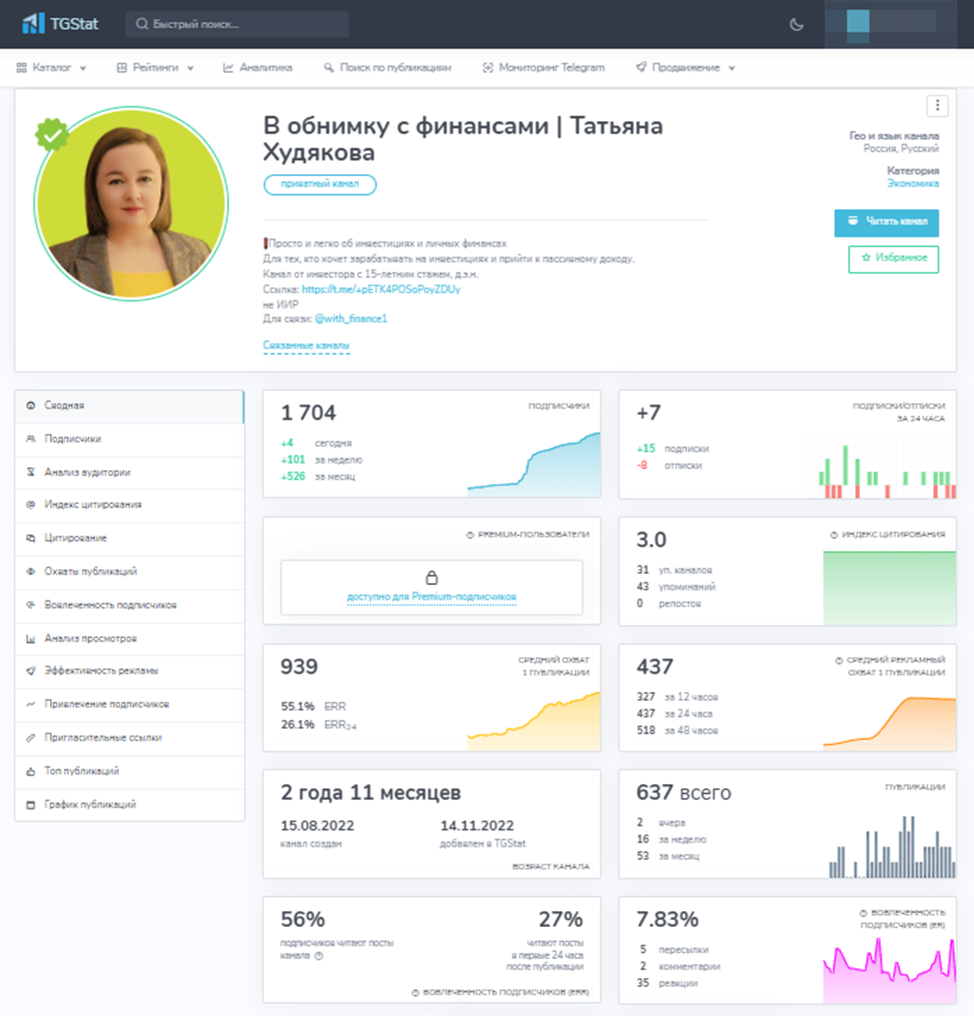Open the Экономика category link

click(912, 183)
